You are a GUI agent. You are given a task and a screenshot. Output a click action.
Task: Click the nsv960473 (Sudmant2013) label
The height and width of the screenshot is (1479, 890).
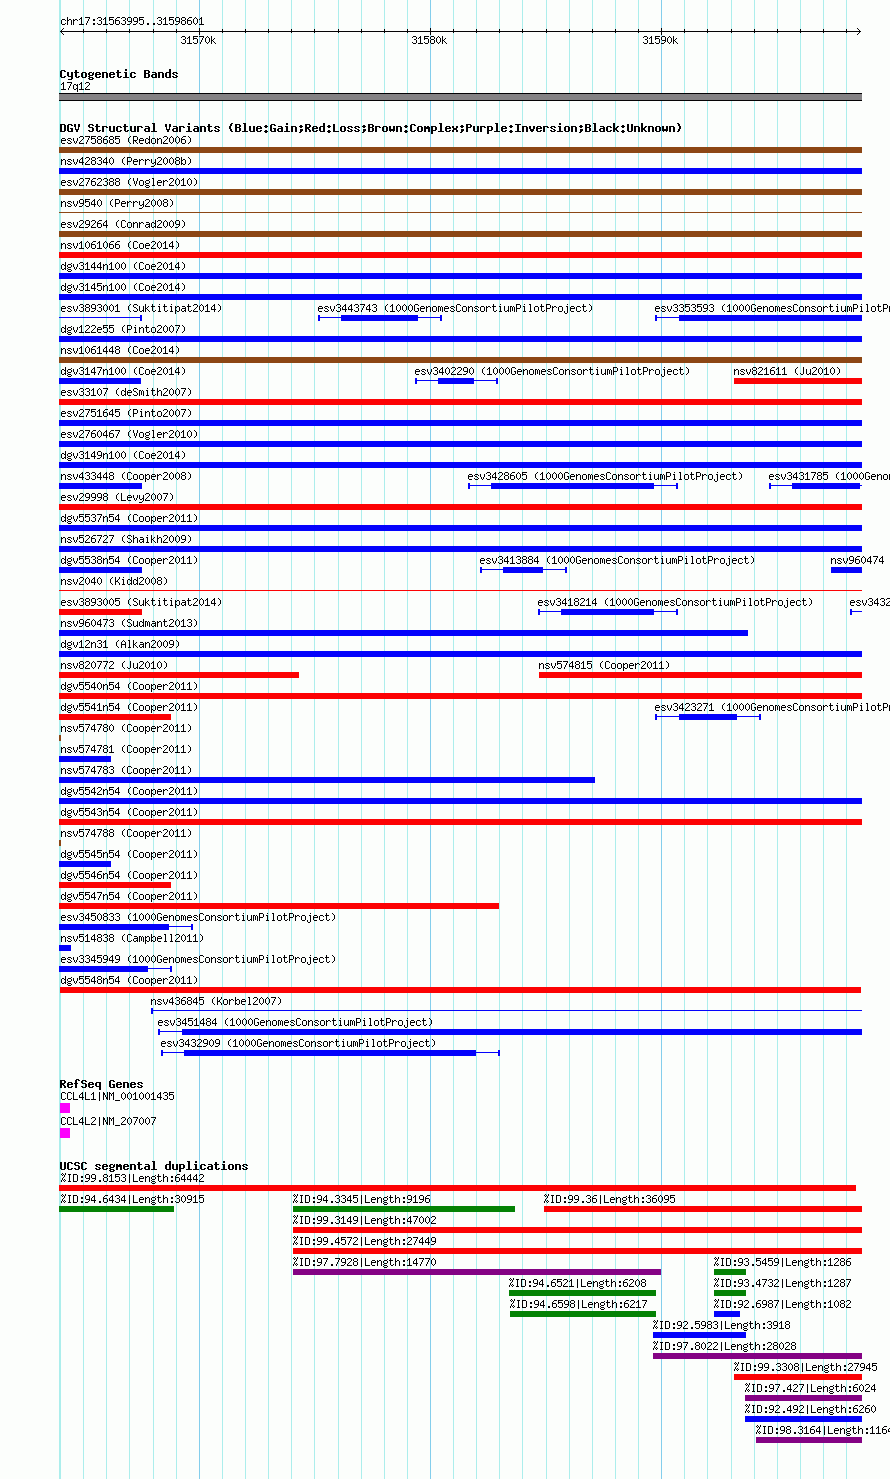click(129, 623)
